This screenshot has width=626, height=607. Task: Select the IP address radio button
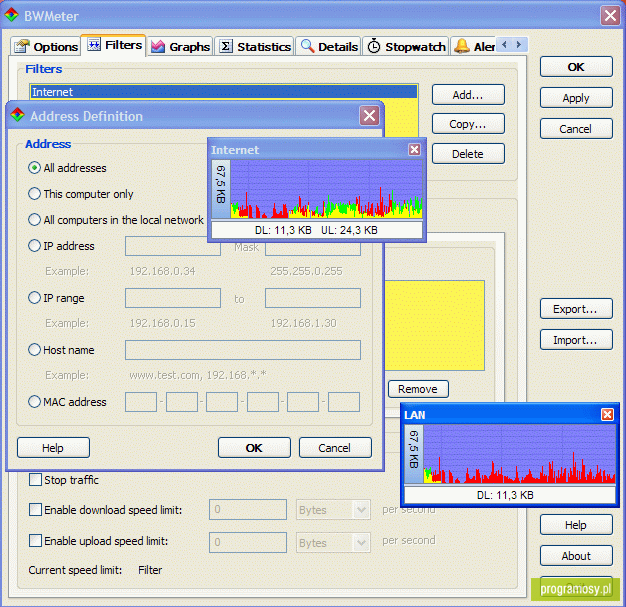[34, 246]
